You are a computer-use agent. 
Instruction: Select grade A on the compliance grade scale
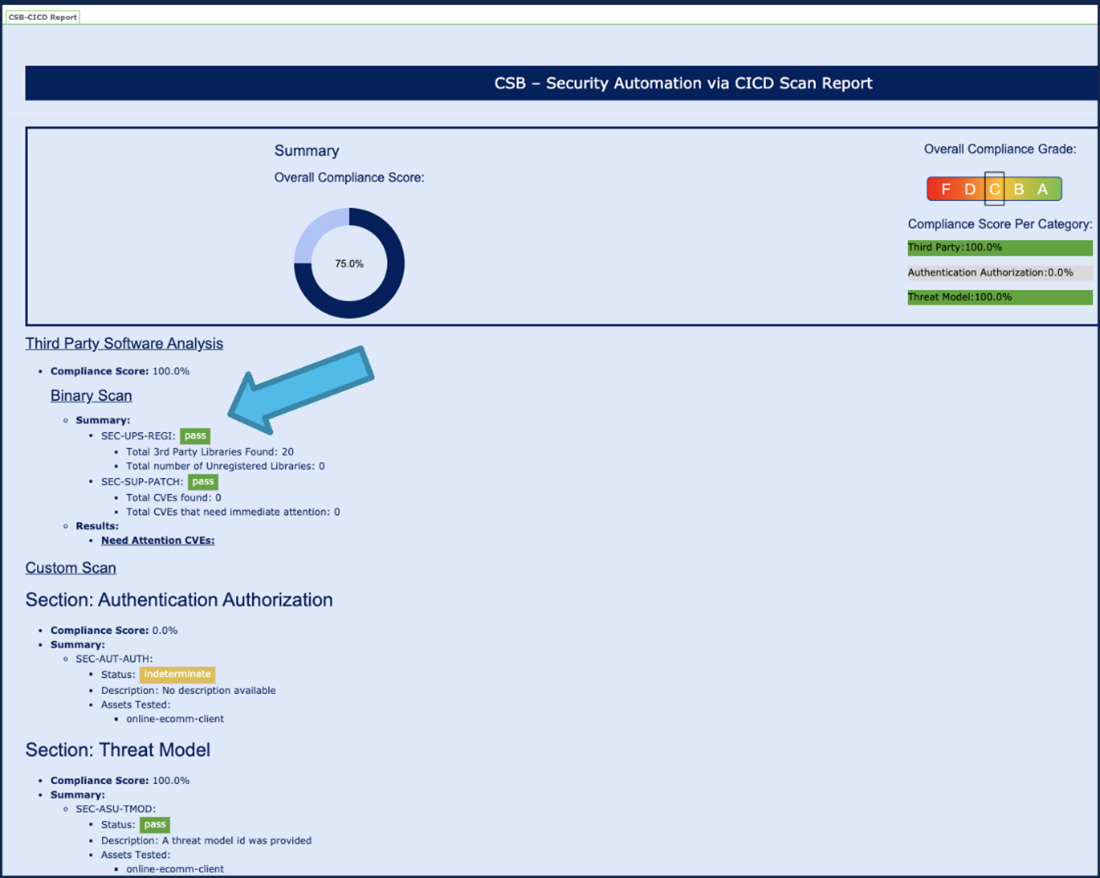click(x=1042, y=189)
